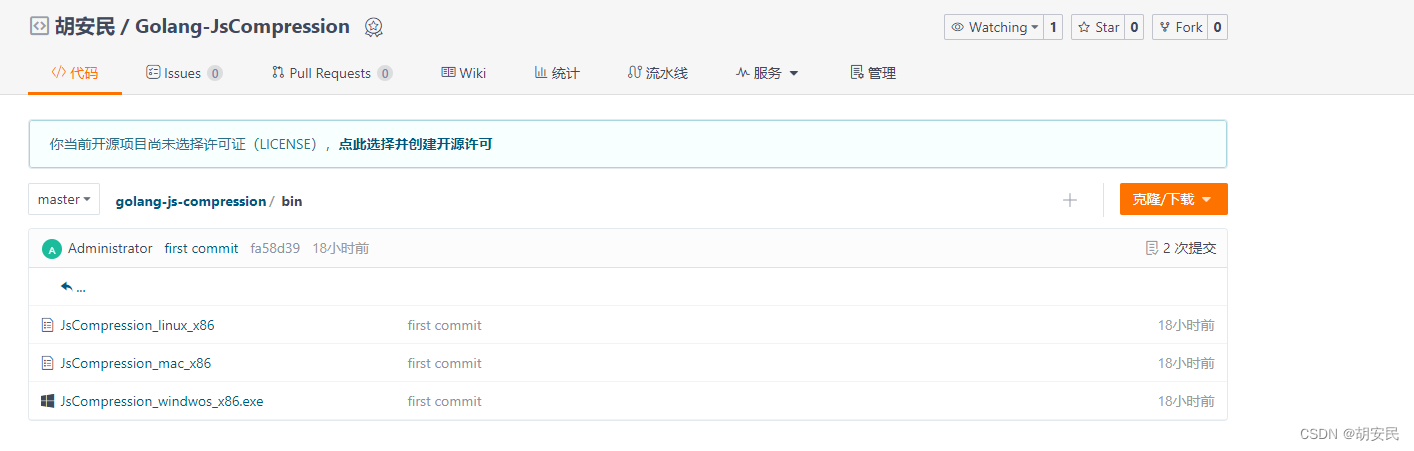Open the 管理 tab

(873, 73)
